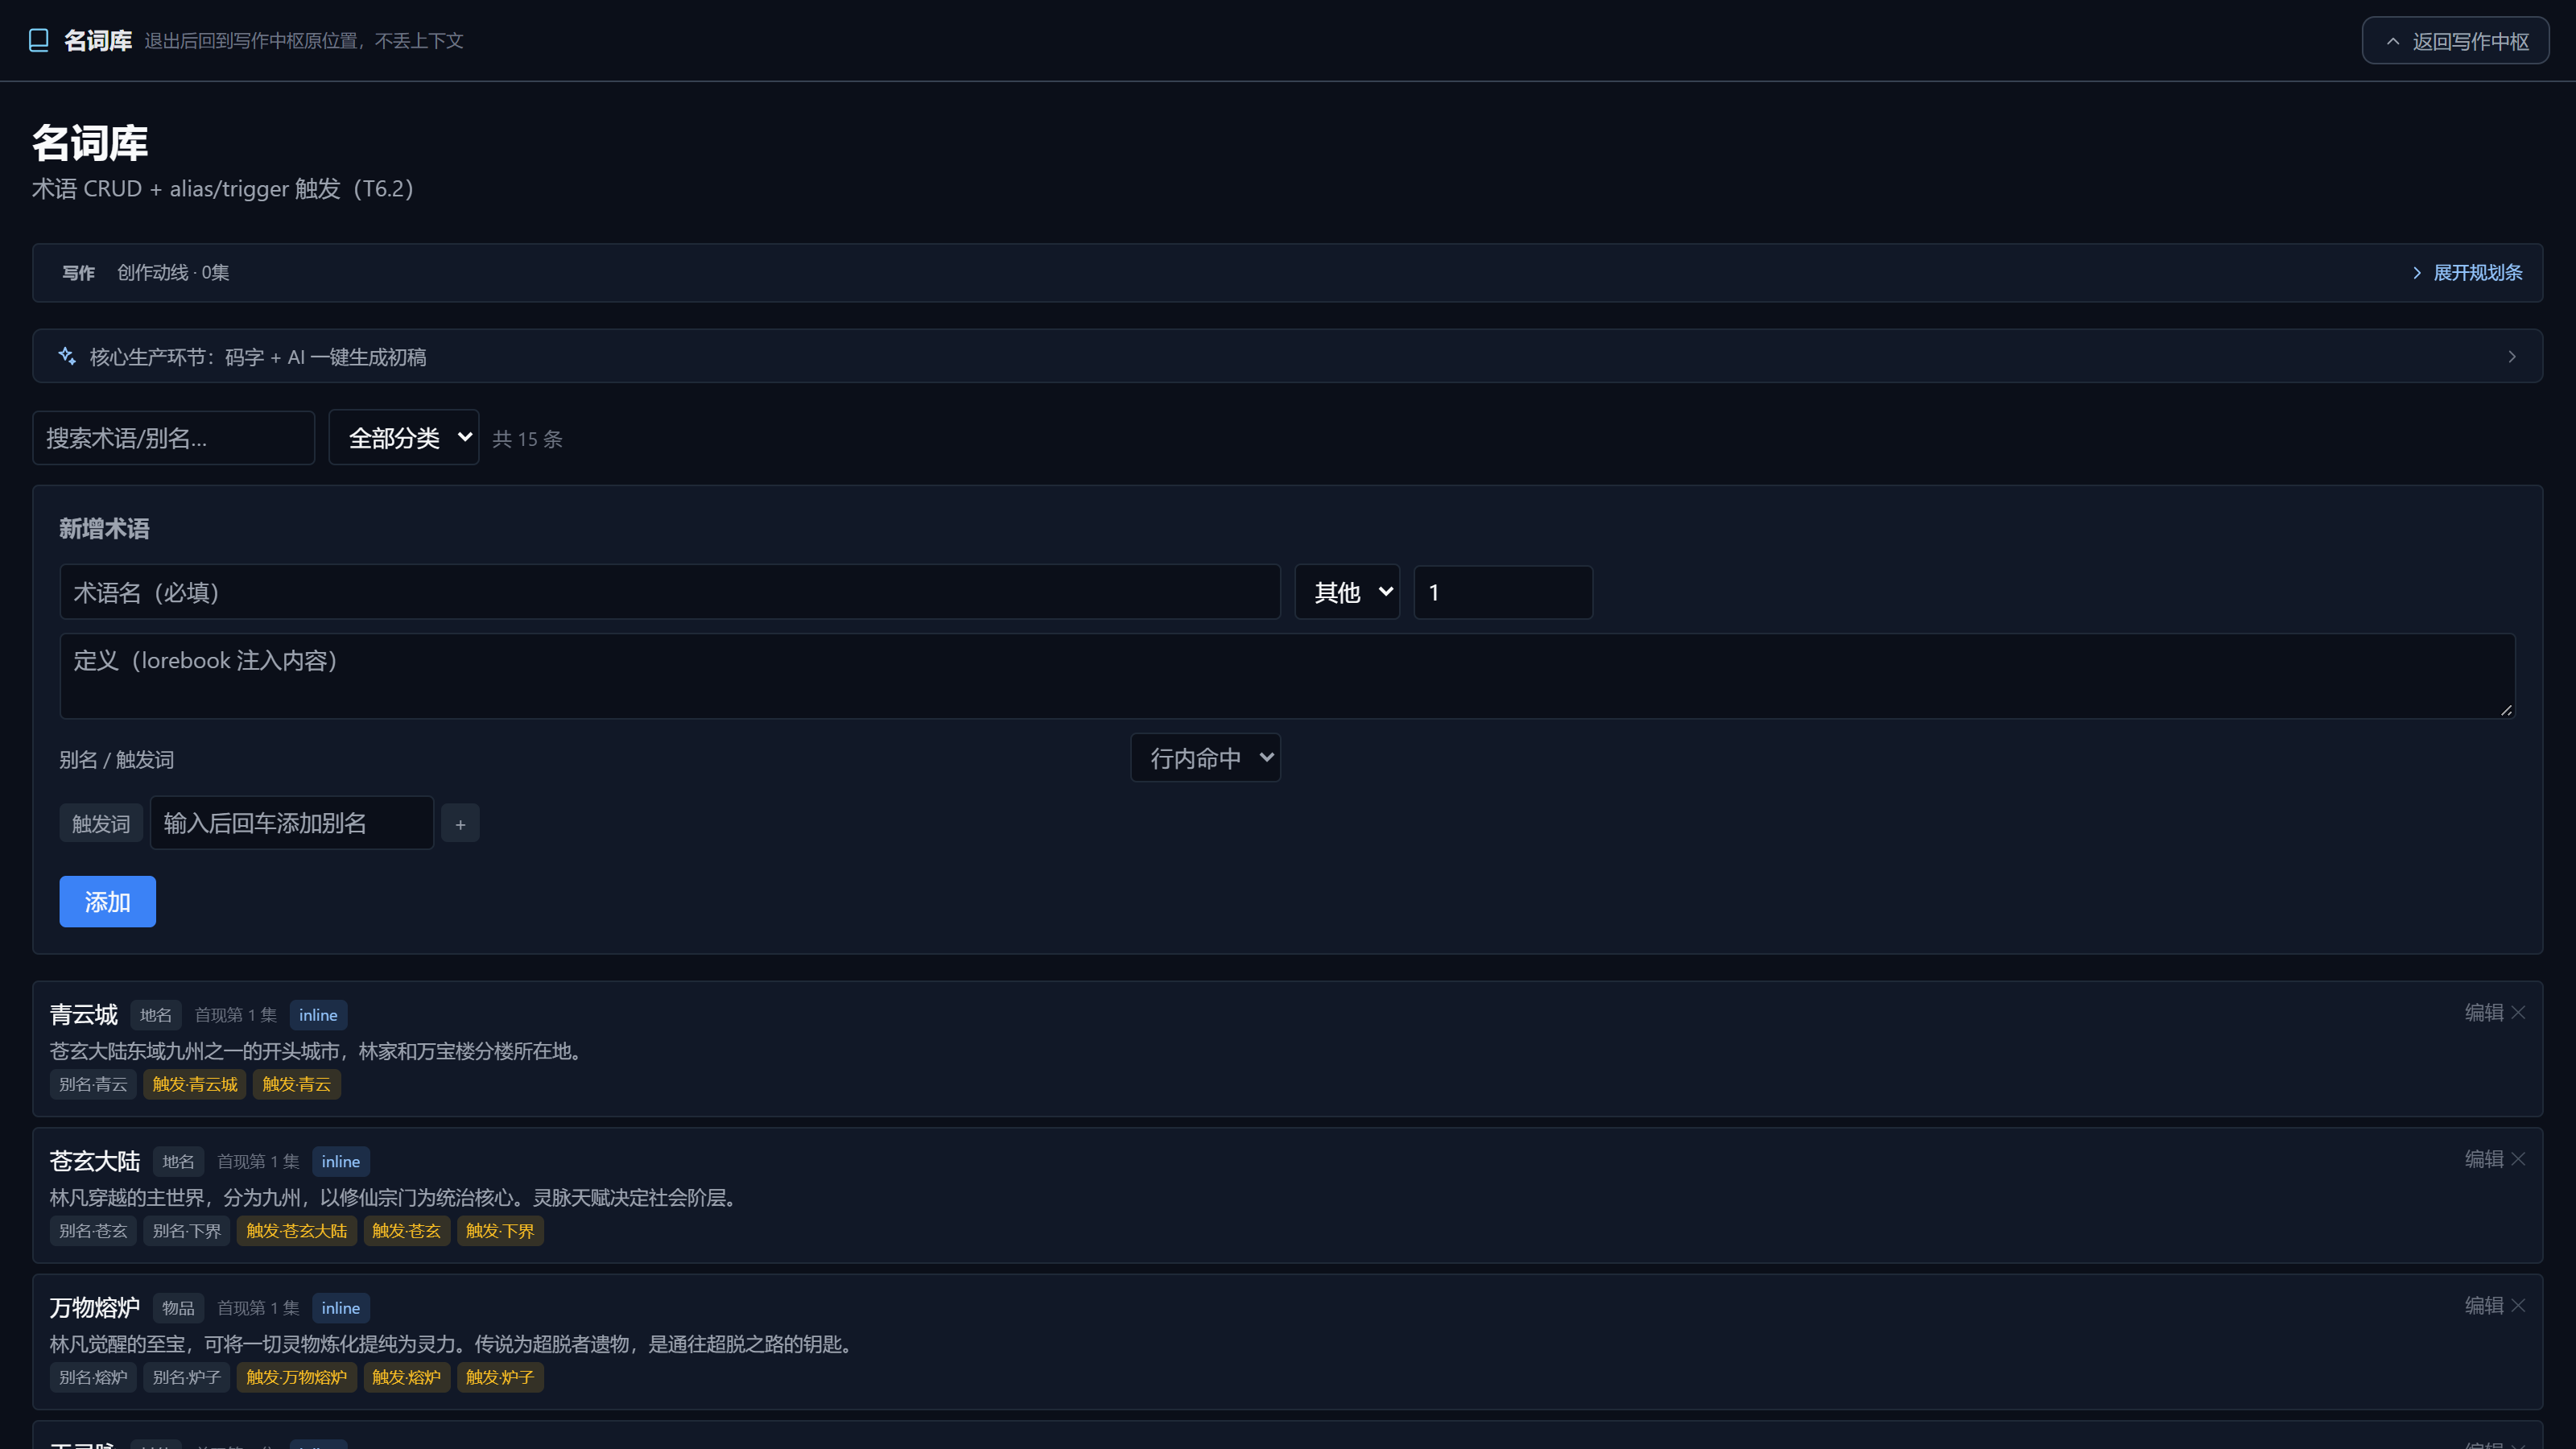
Task: Click the 触发·熔炉 tag
Action: tap(407, 1378)
